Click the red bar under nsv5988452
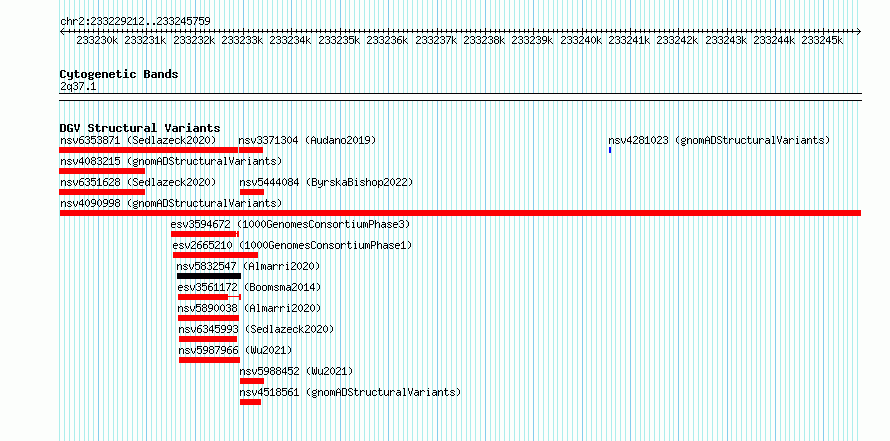The image size is (890, 441). pos(252,381)
